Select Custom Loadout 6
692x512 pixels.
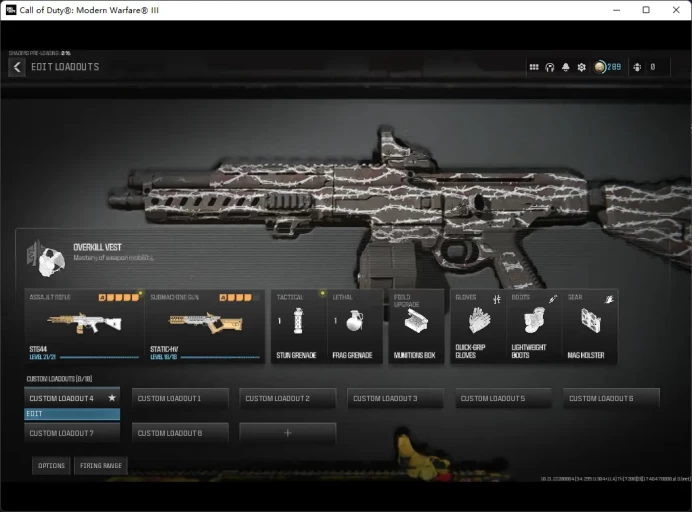tap(611, 398)
